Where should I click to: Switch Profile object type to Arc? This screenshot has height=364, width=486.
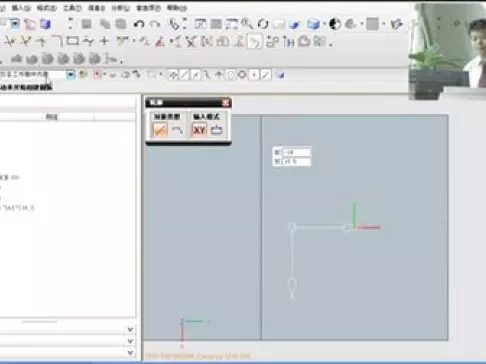click(178, 130)
